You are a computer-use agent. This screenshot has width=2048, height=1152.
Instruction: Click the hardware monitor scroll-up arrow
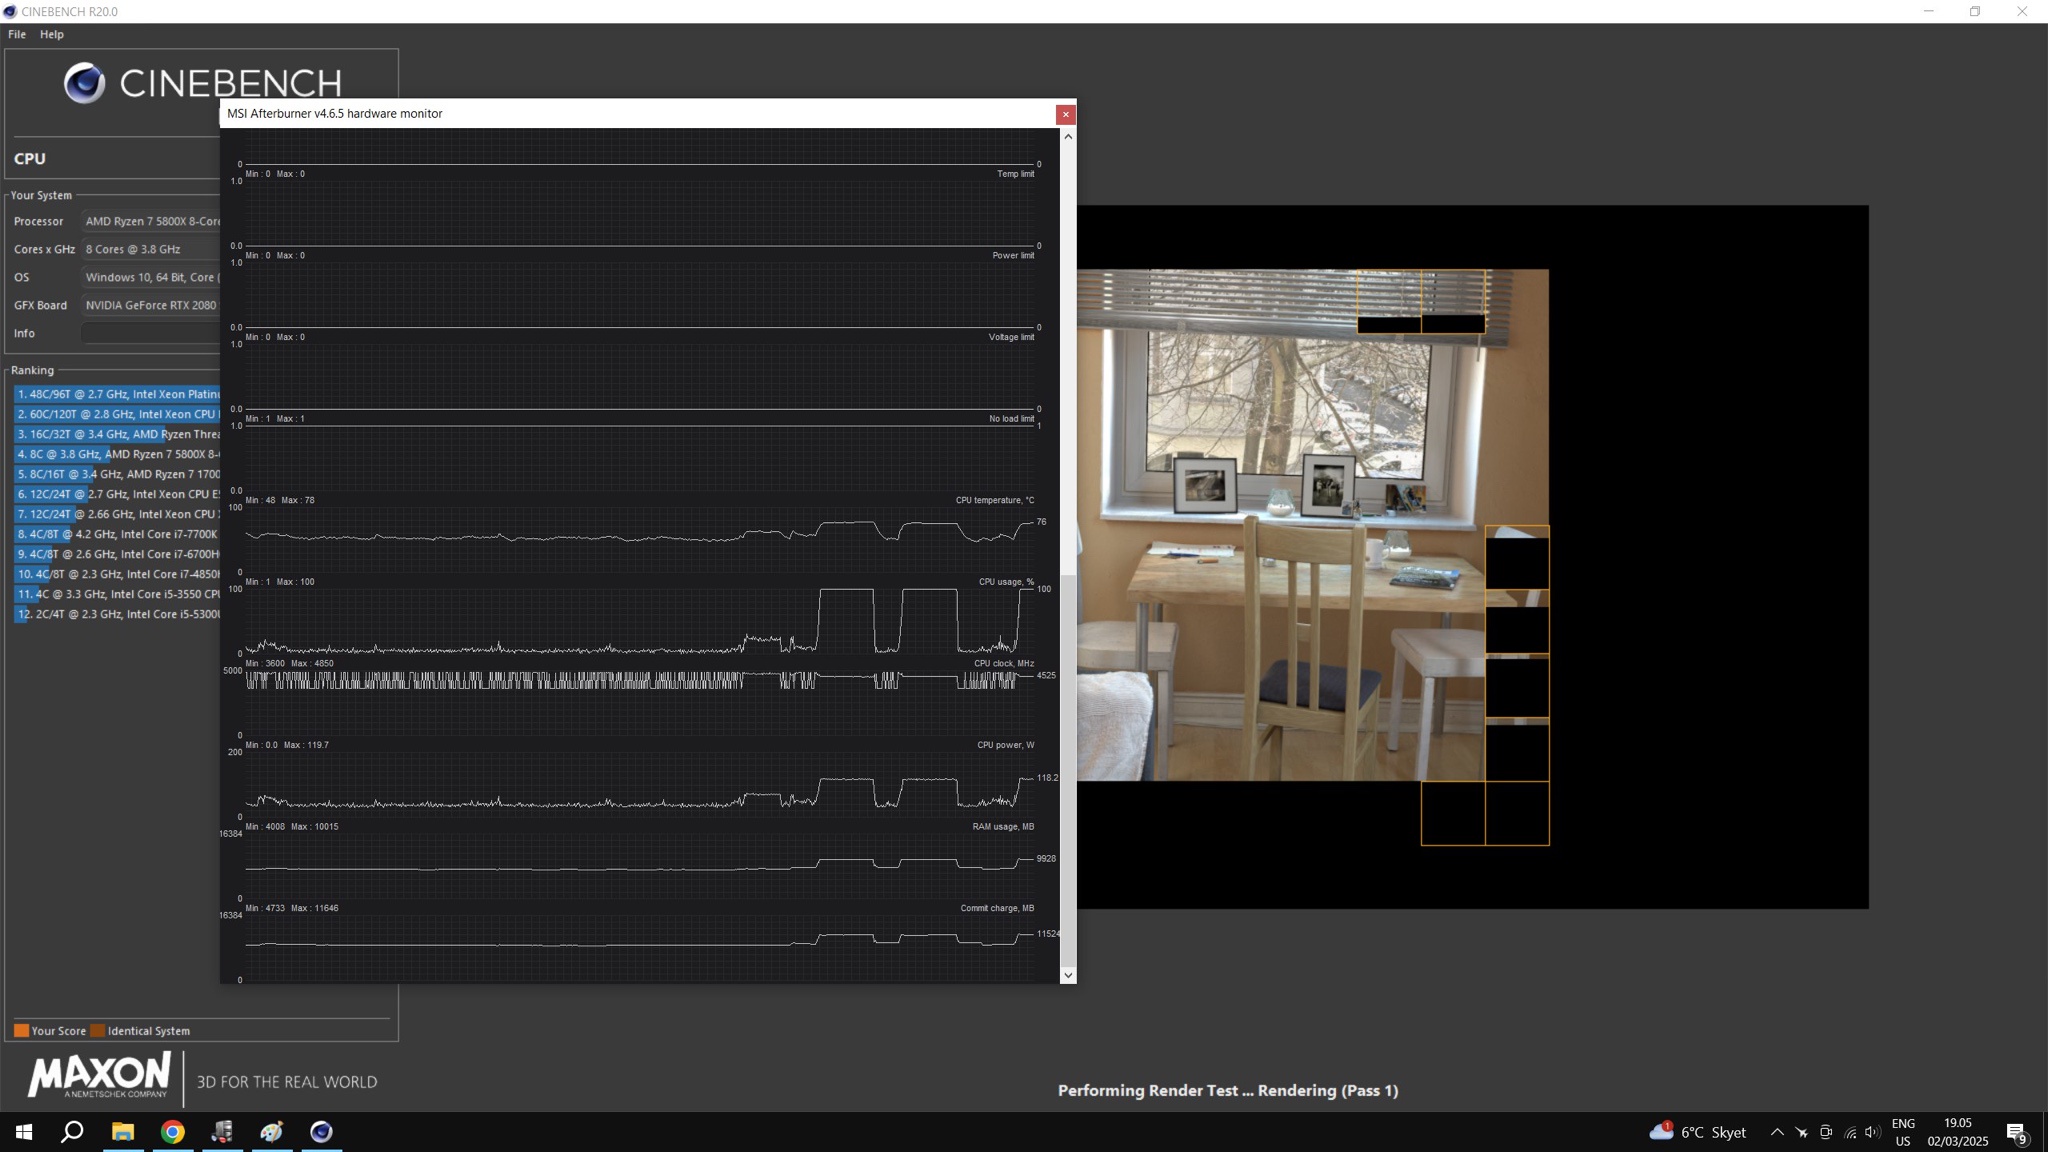click(x=1068, y=136)
